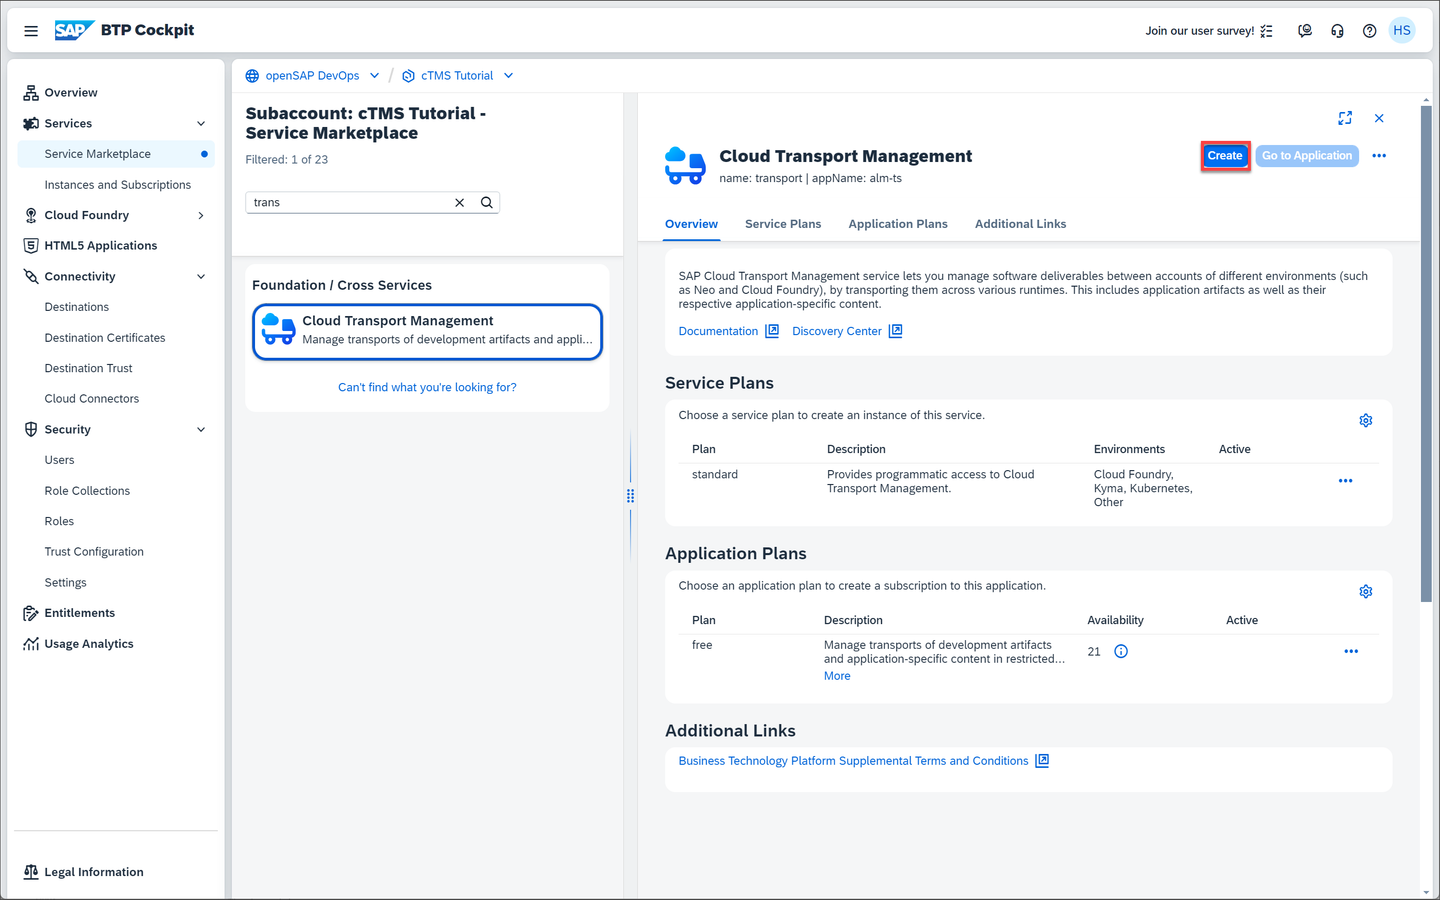Open the help question mark icon
Image resolution: width=1440 pixels, height=900 pixels.
pos(1370,31)
